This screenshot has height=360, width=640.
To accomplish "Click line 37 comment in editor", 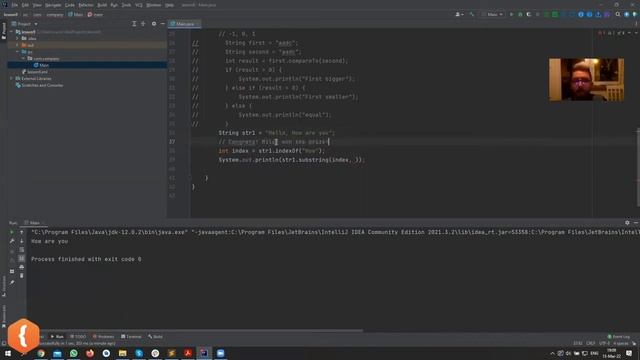I will 274,142.
